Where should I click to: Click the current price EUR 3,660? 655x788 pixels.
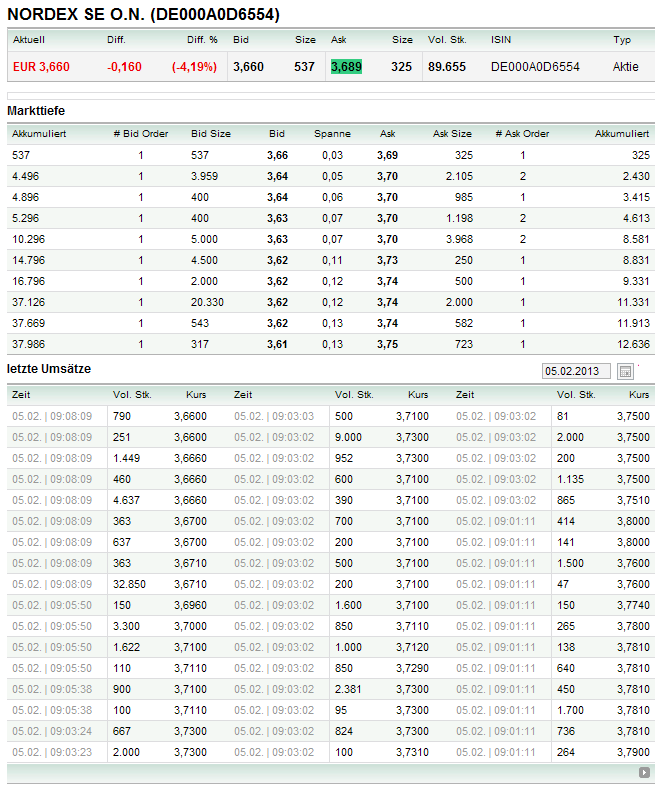[x=41, y=67]
